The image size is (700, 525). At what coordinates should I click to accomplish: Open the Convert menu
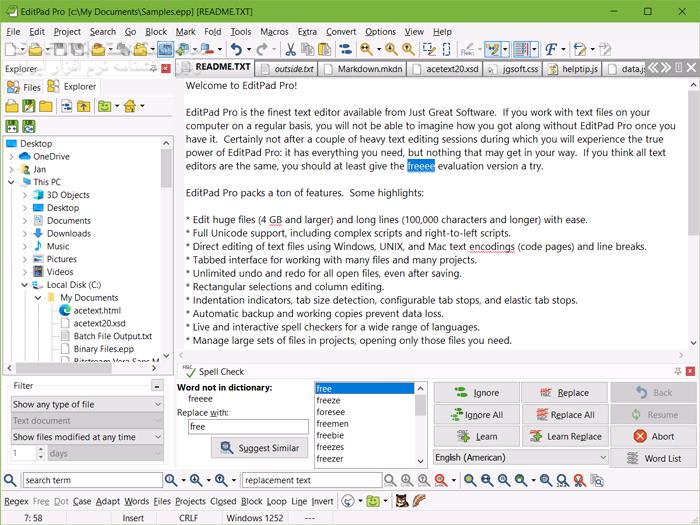[x=340, y=31]
